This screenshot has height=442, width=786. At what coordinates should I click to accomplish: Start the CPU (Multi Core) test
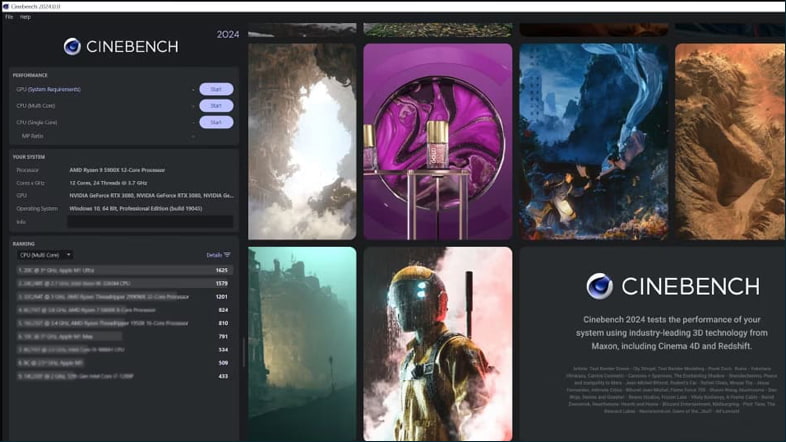pos(216,106)
